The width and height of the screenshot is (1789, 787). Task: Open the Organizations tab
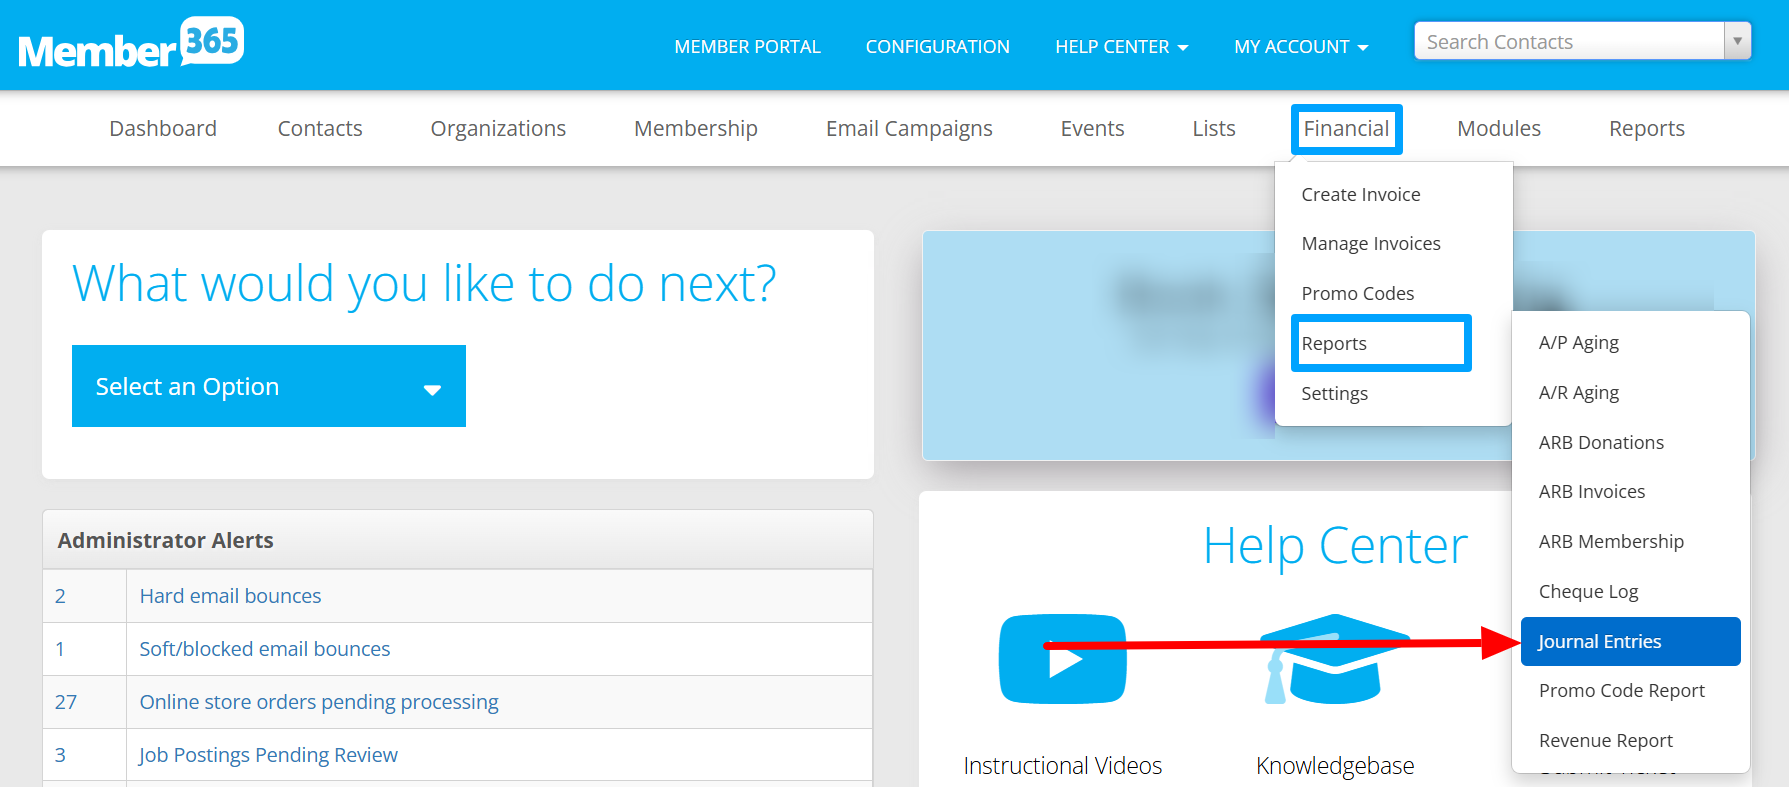click(x=498, y=128)
